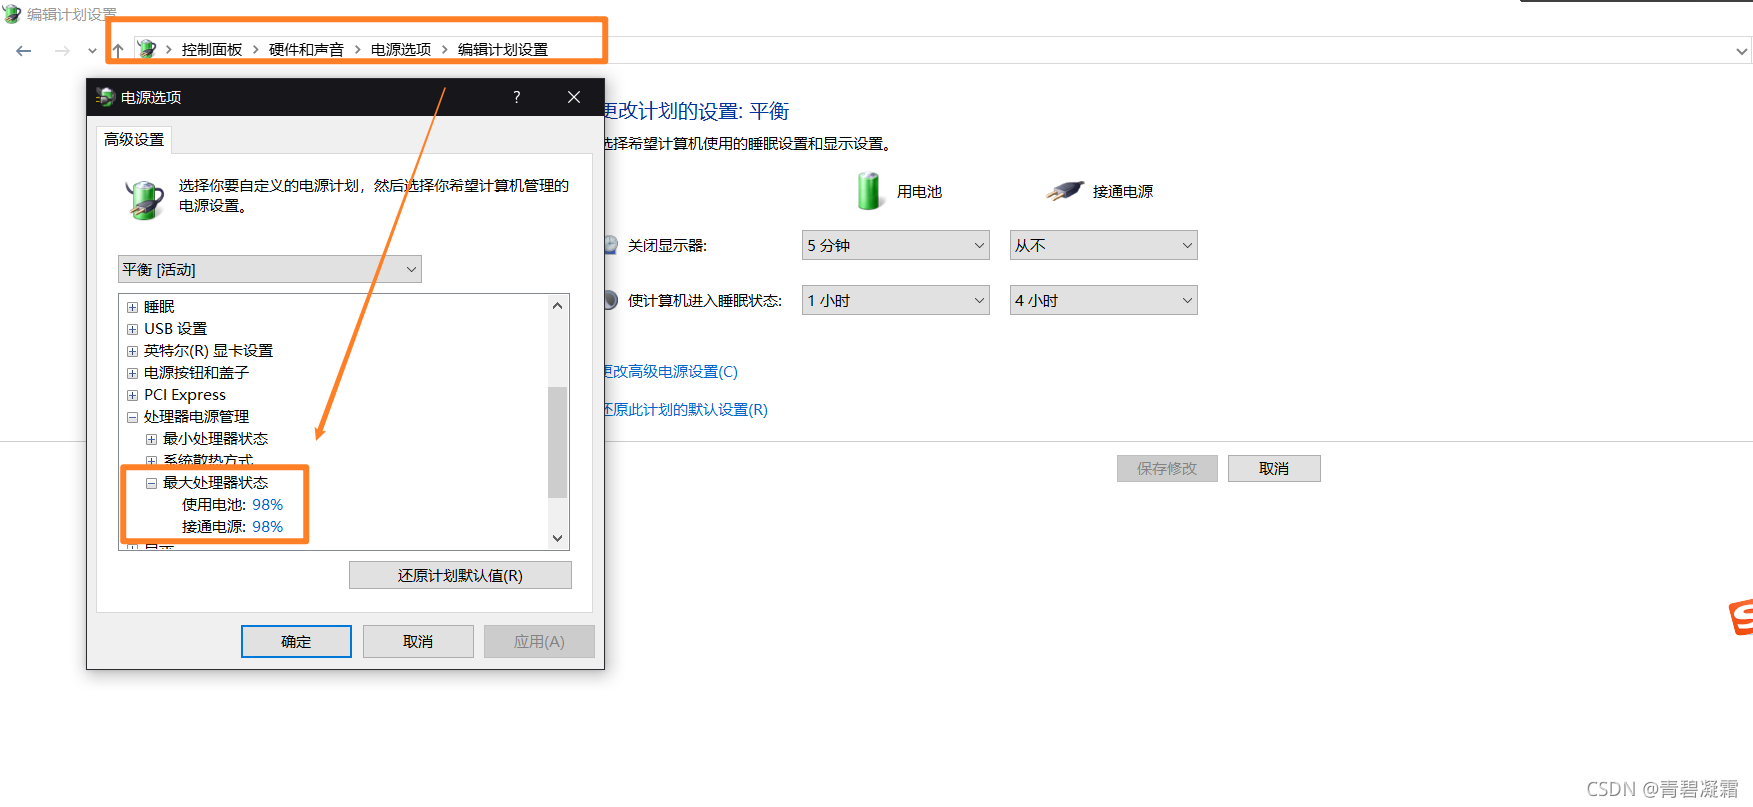Expand the USB 设置 node
Image resolution: width=1753 pixels, height=807 pixels.
click(x=132, y=329)
